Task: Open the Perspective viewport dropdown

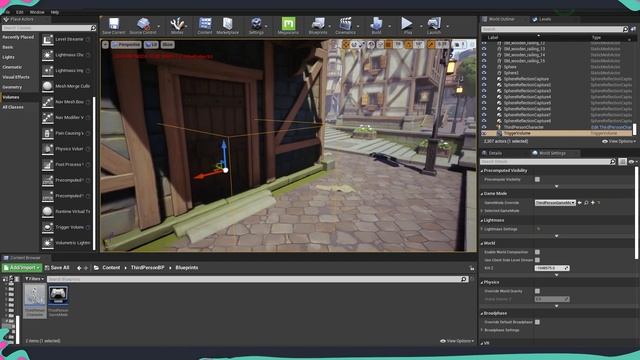Action: click(126, 44)
